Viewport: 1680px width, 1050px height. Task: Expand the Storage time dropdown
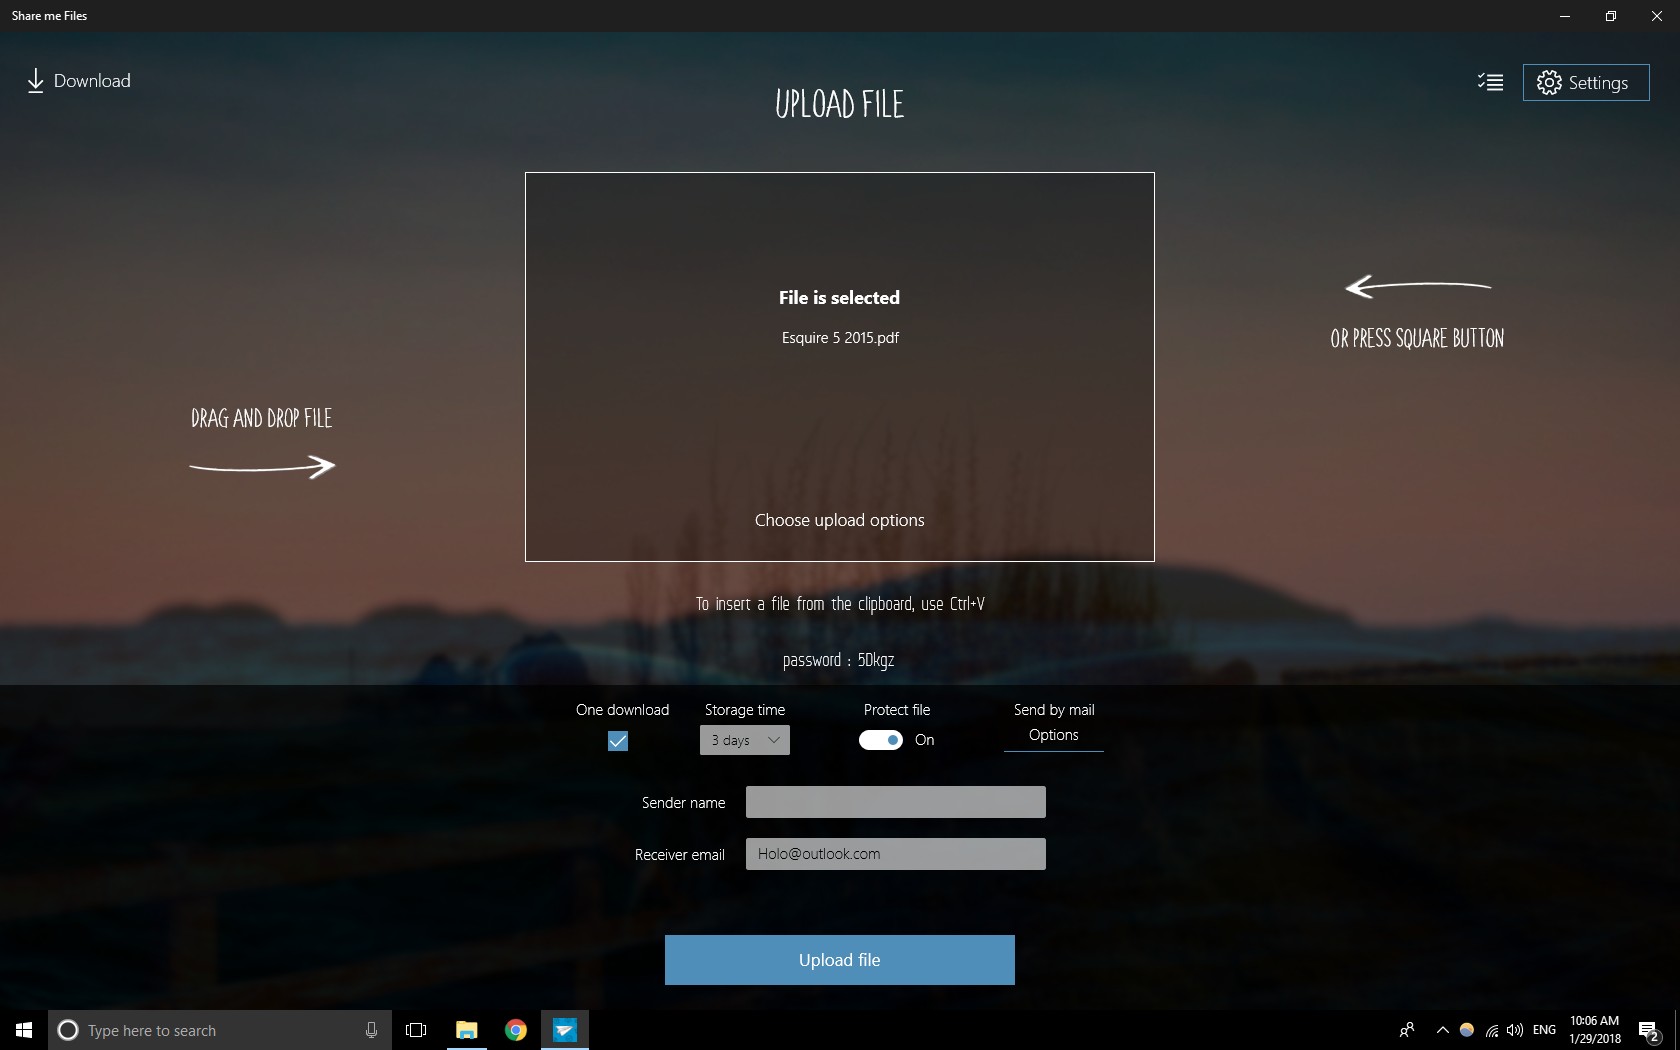click(x=745, y=740)
